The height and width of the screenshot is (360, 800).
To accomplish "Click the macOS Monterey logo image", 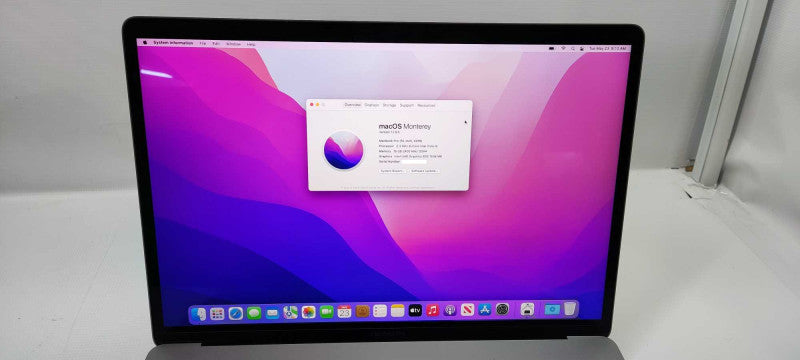I will [343, 150].
